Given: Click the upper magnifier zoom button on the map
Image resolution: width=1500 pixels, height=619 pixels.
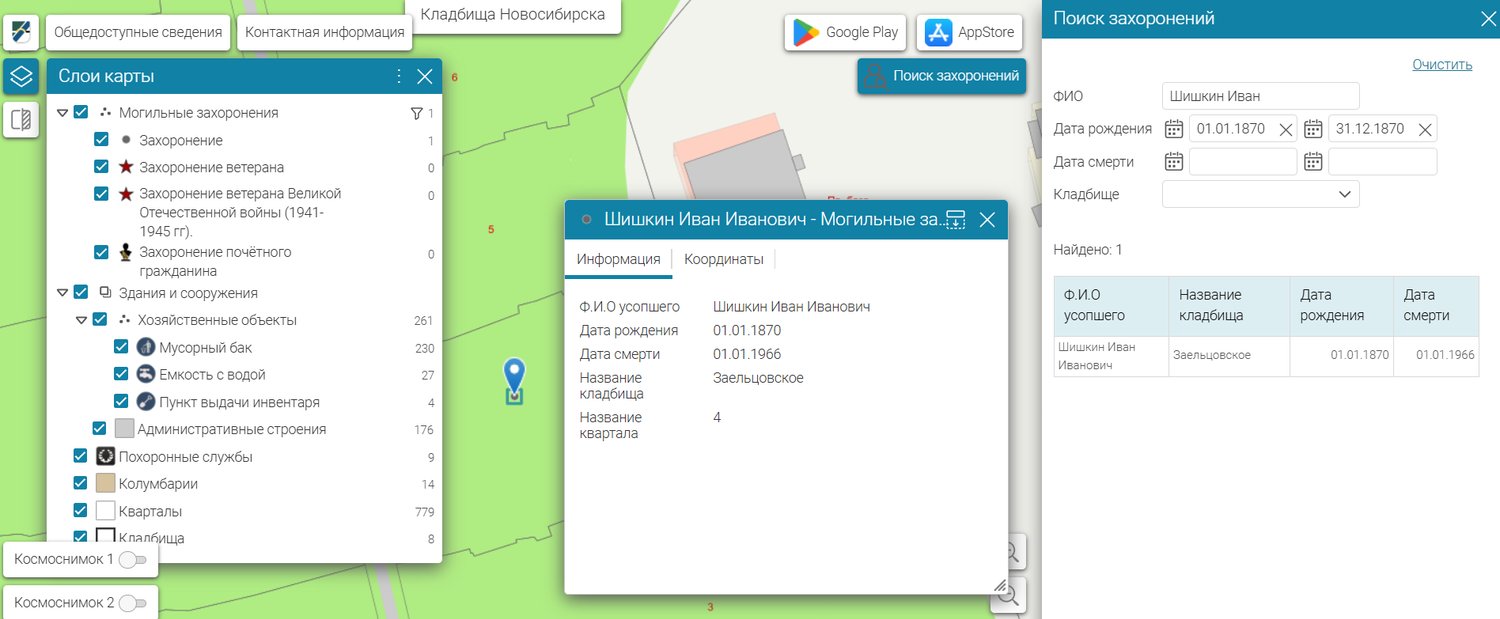Looking at the screenshot, I should 1011,551.
